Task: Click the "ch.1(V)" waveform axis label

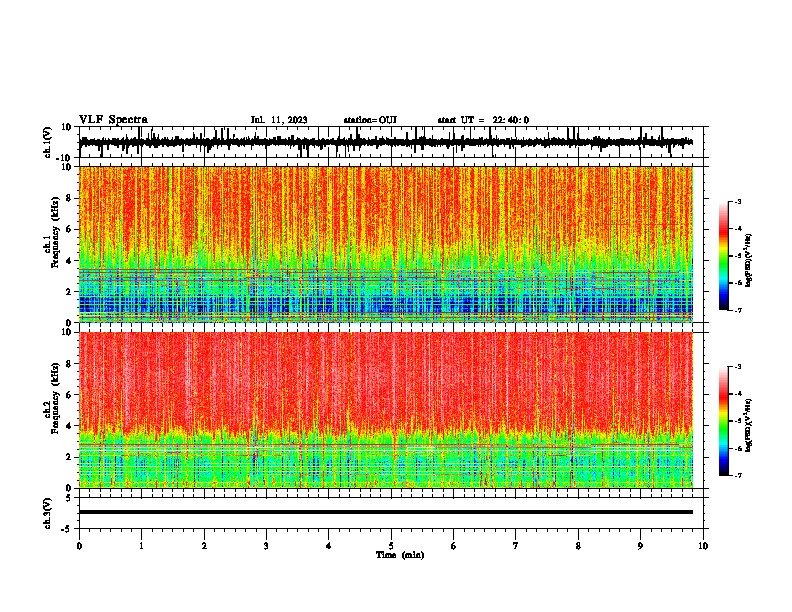Action: click(48, 142)
